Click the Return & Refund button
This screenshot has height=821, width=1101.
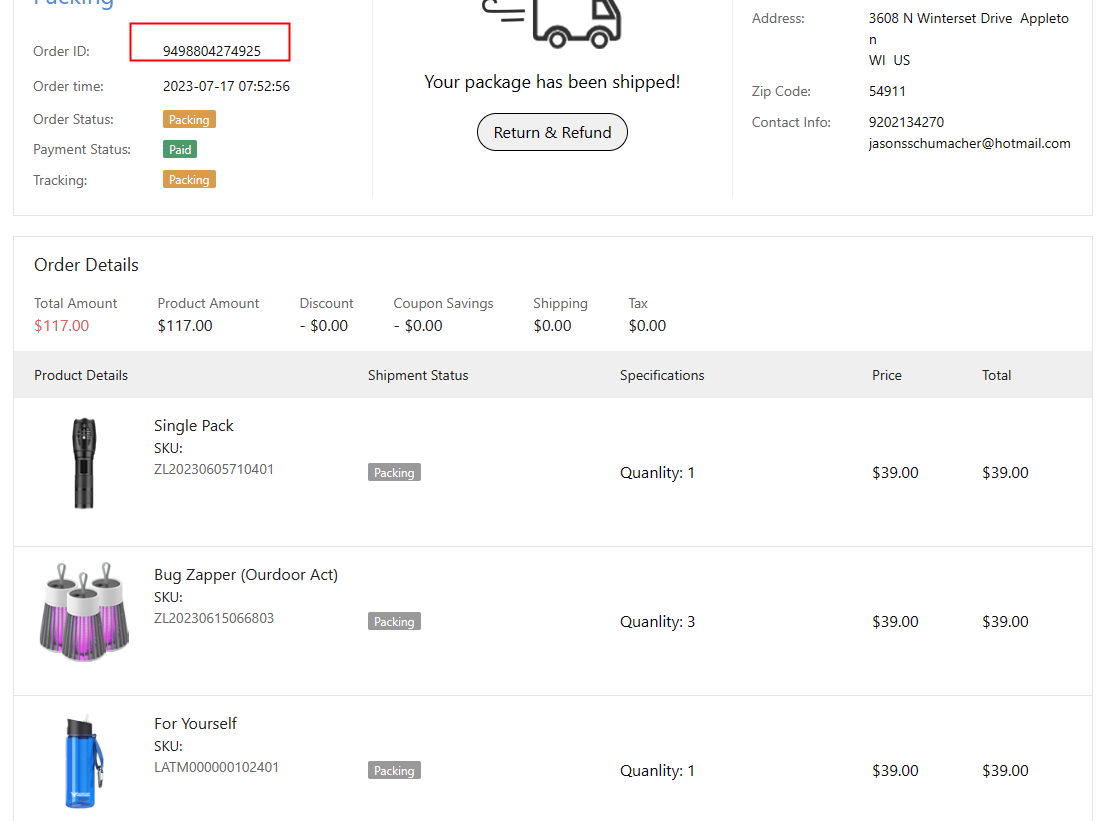pos(552,132)
